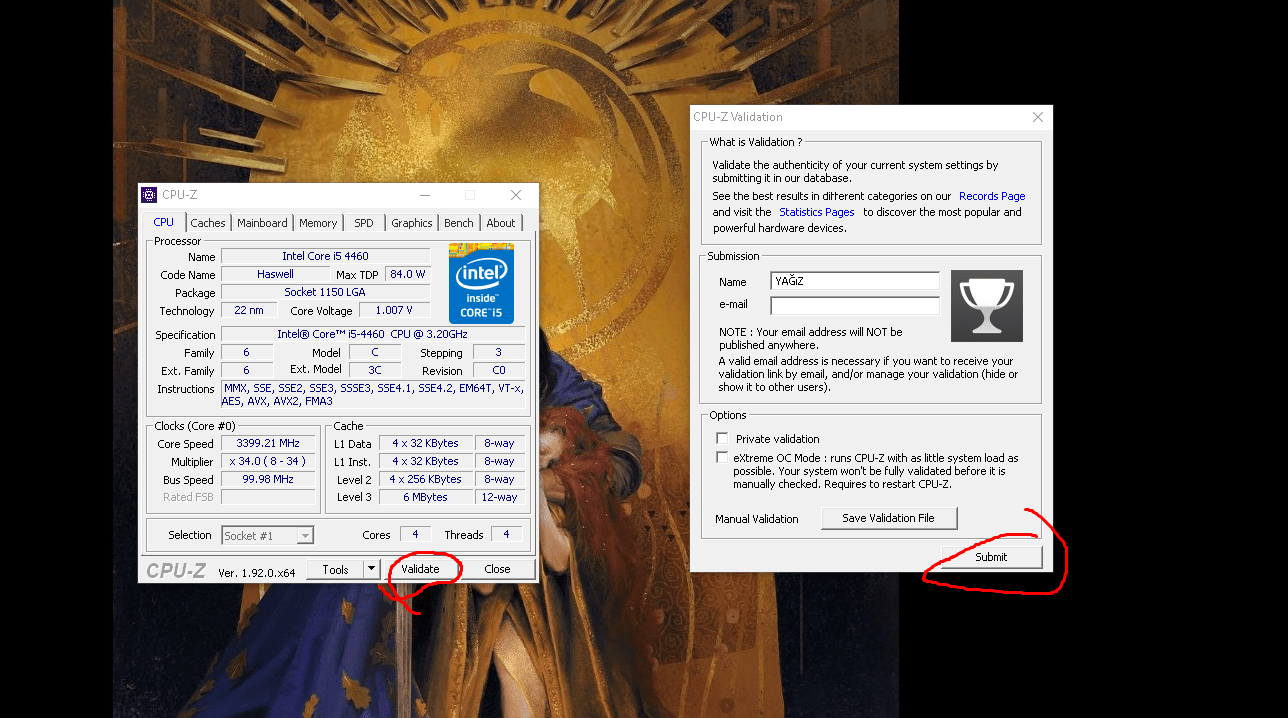Click the Submit button
This screenshot has height=718, width=1288.
(991, 557)
